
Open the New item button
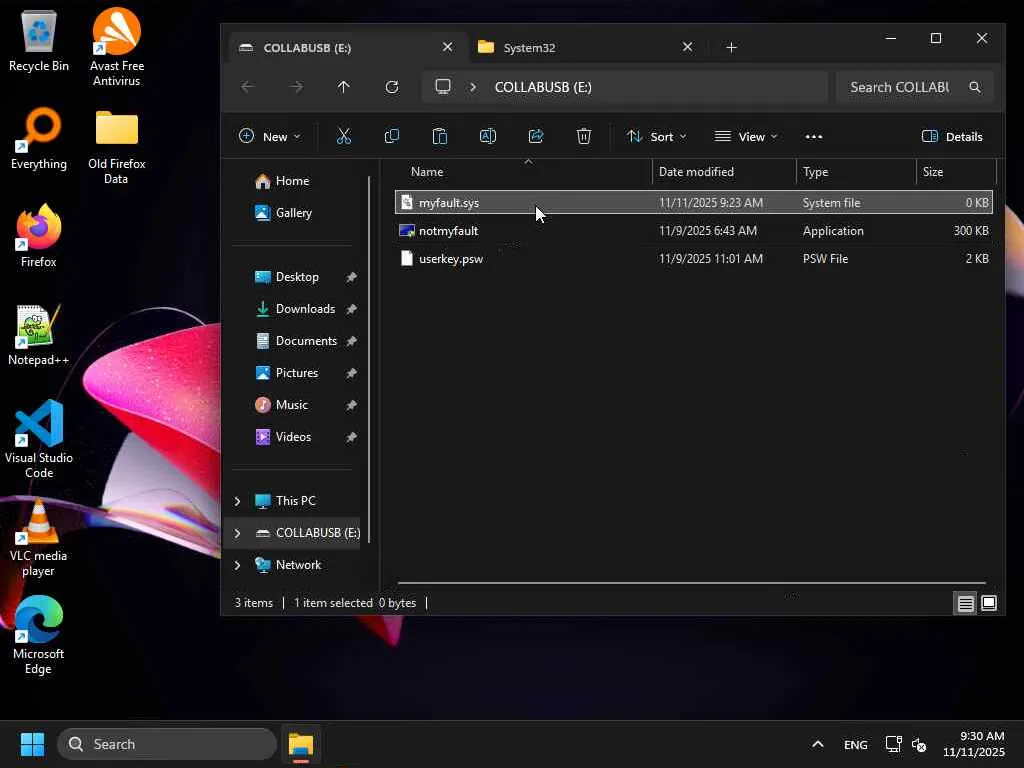[x=269, y=136]
